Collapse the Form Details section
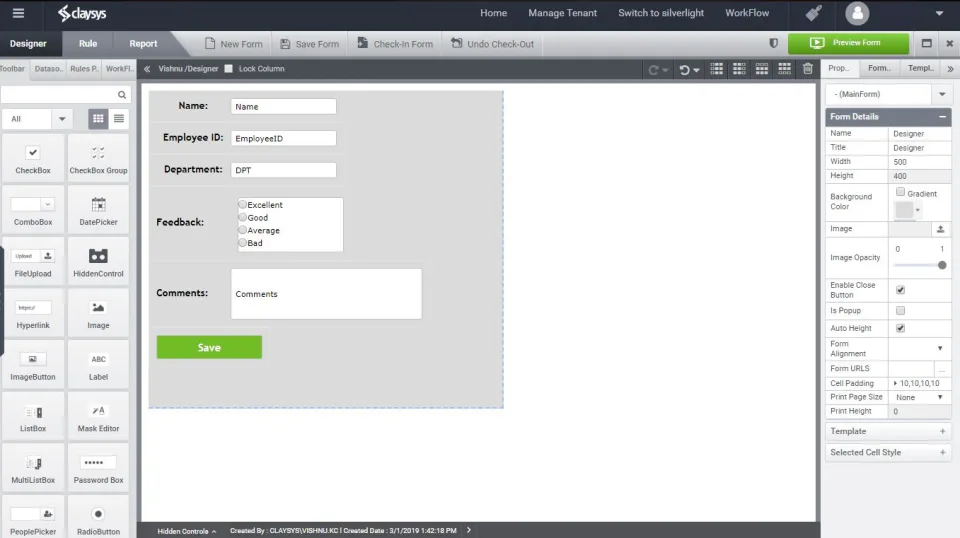Screen dimensions: 960x538 pyautogui.click(x=942, y=117)
